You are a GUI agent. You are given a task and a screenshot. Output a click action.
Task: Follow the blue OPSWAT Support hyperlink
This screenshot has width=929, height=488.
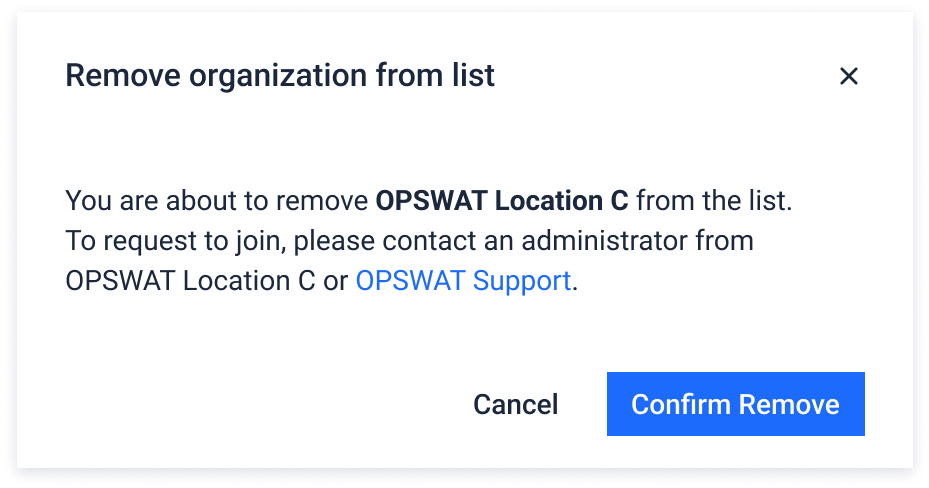463,281
